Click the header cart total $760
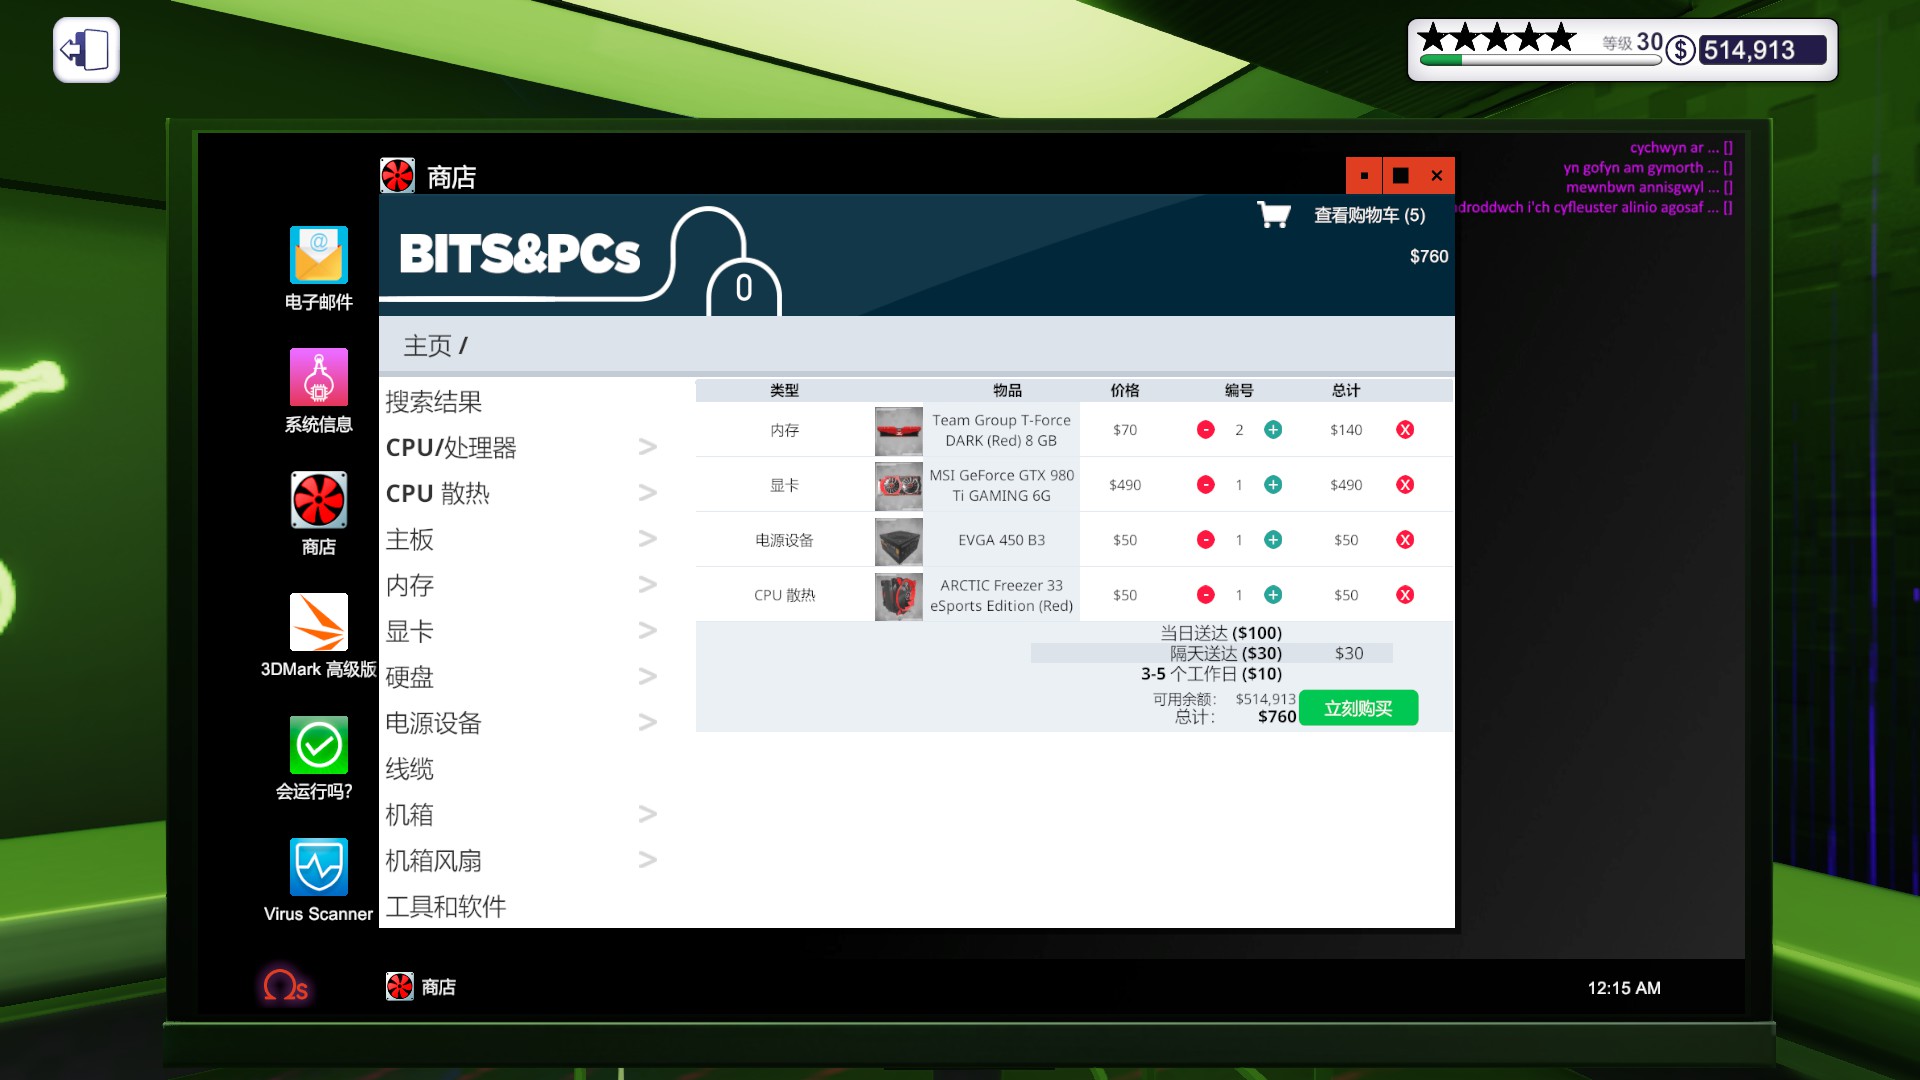 (x=1429, y=257)
